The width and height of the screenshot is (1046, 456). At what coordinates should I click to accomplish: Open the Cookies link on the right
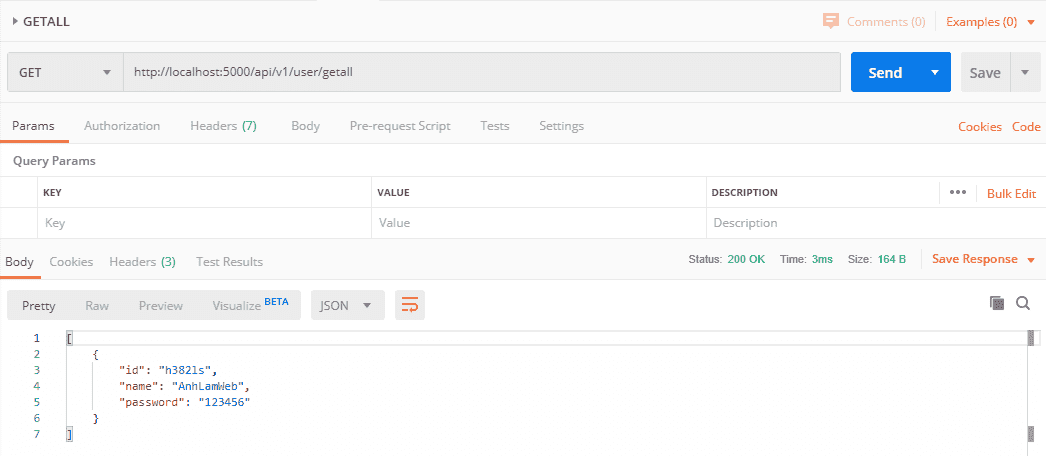click(x=979, y=127)
